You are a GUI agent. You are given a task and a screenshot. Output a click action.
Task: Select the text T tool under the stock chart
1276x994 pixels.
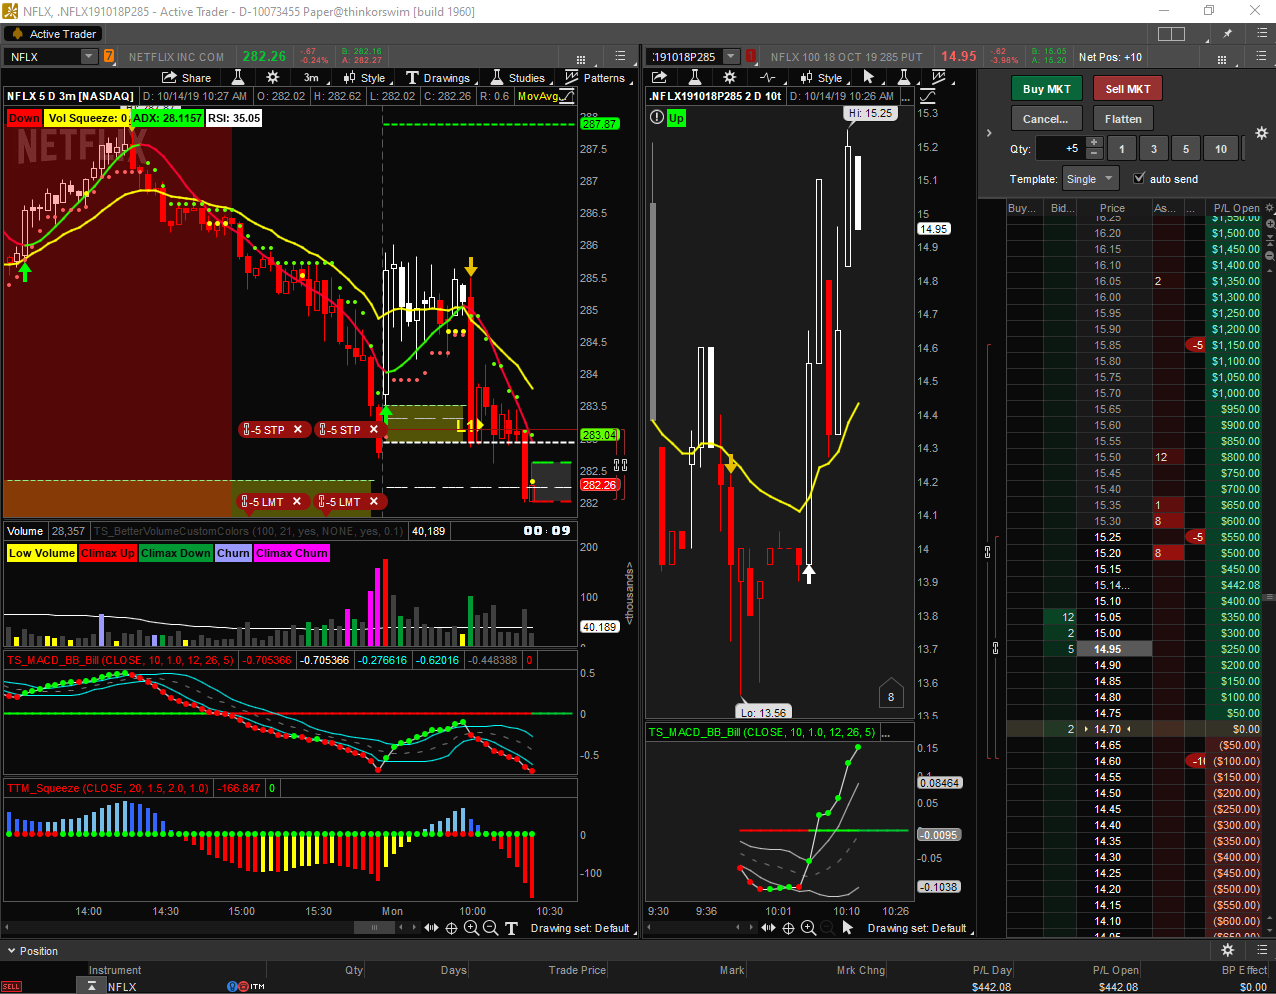point(511,928)
